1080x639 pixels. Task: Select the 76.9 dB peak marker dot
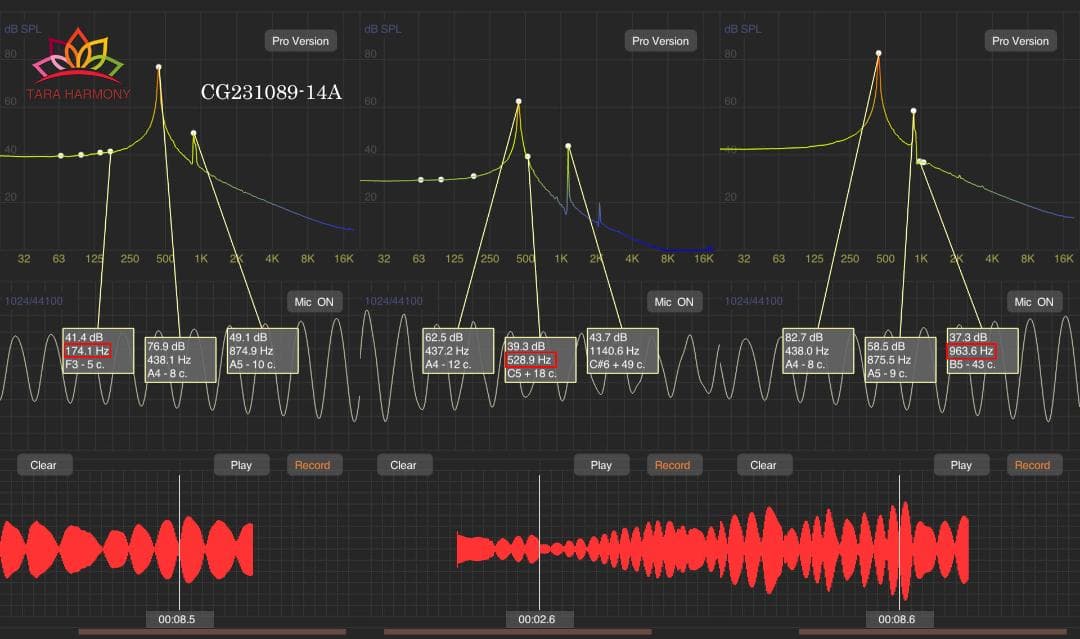pyautogui.click(x=158, y=67)
